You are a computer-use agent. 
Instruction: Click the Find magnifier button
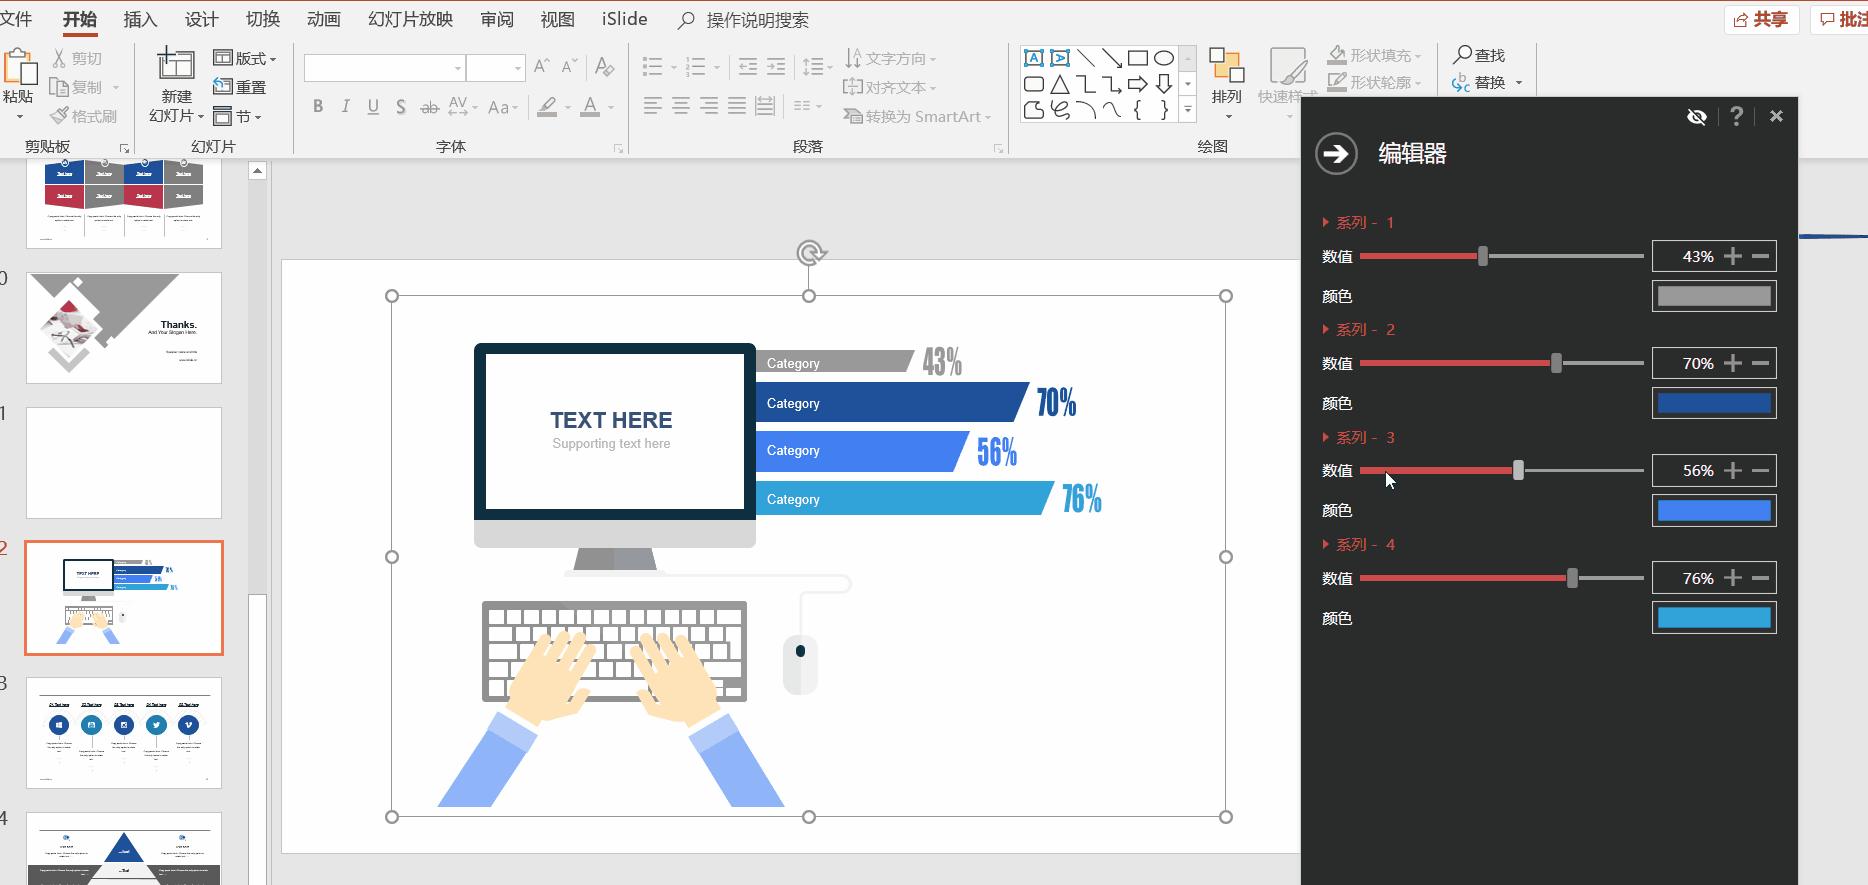tap(1479, 55)
